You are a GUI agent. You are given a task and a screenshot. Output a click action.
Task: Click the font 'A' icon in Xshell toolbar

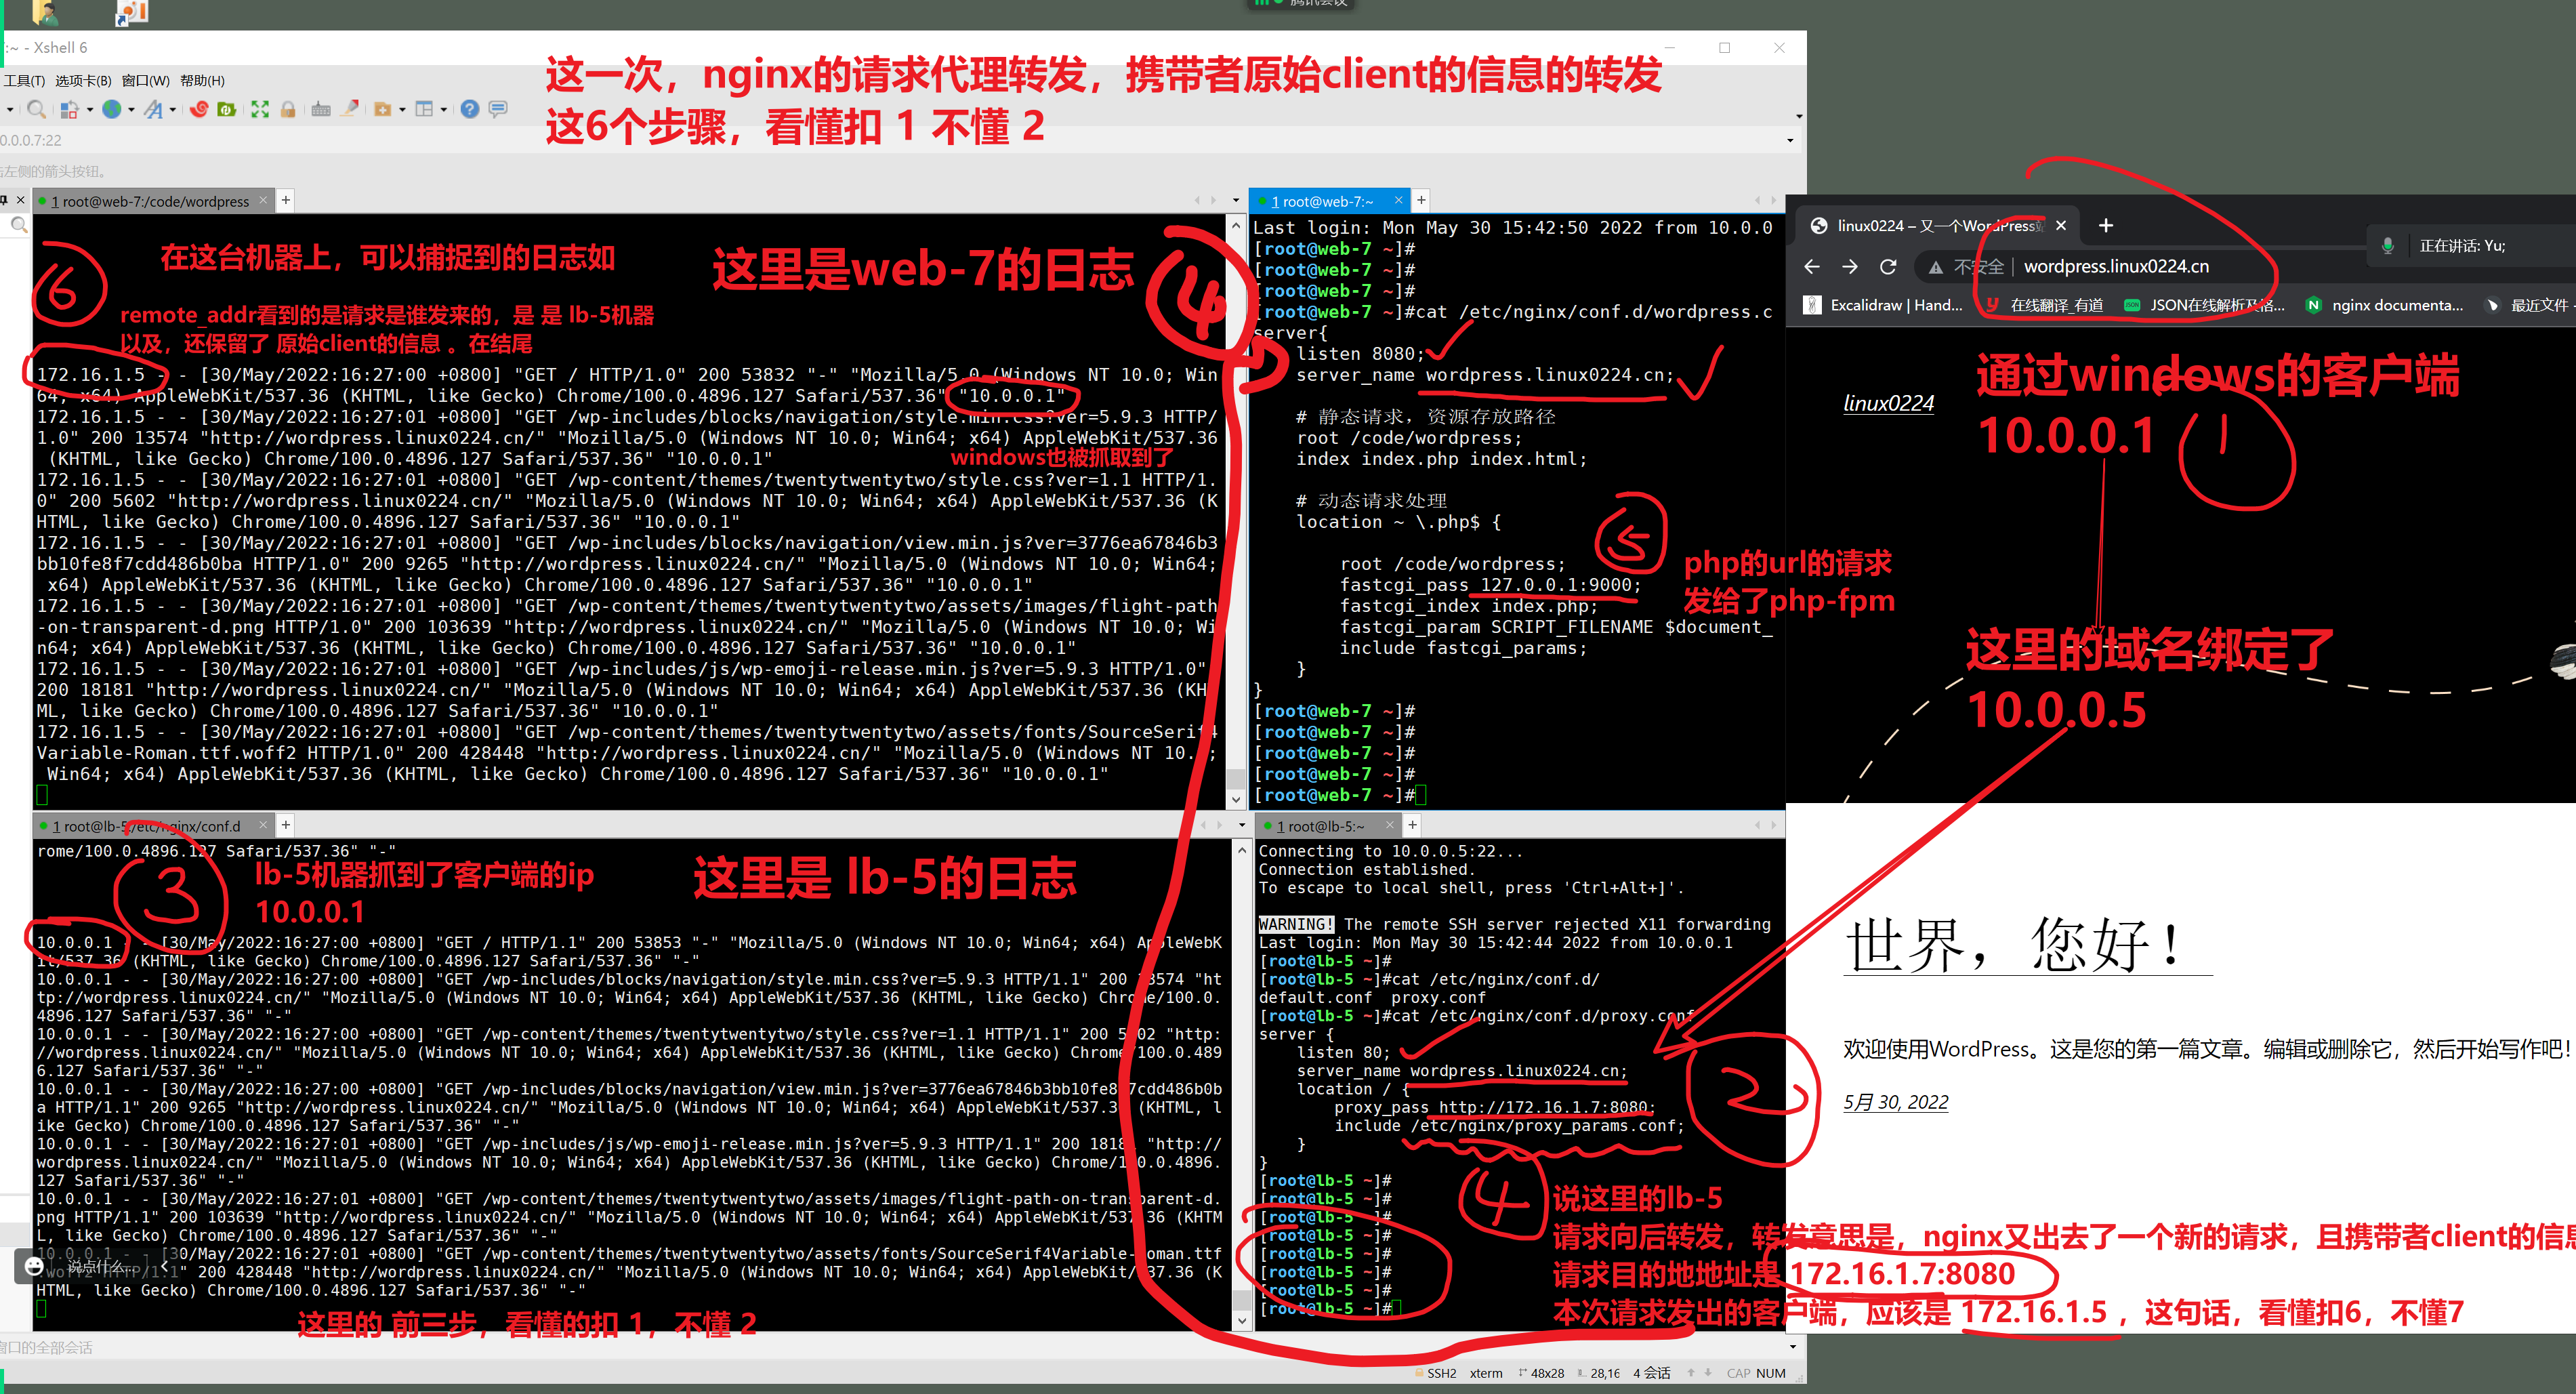pos(153,109)
